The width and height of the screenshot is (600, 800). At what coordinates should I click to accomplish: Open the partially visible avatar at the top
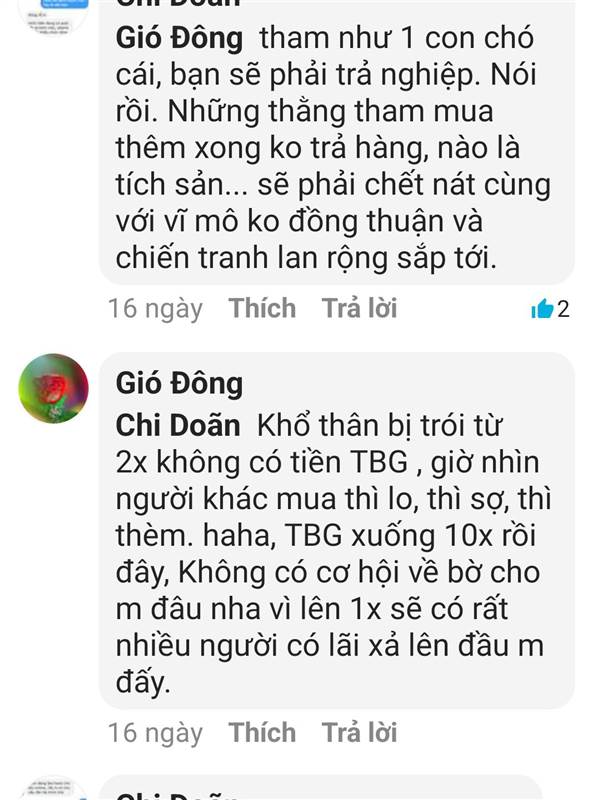click(x=54, y=15)
